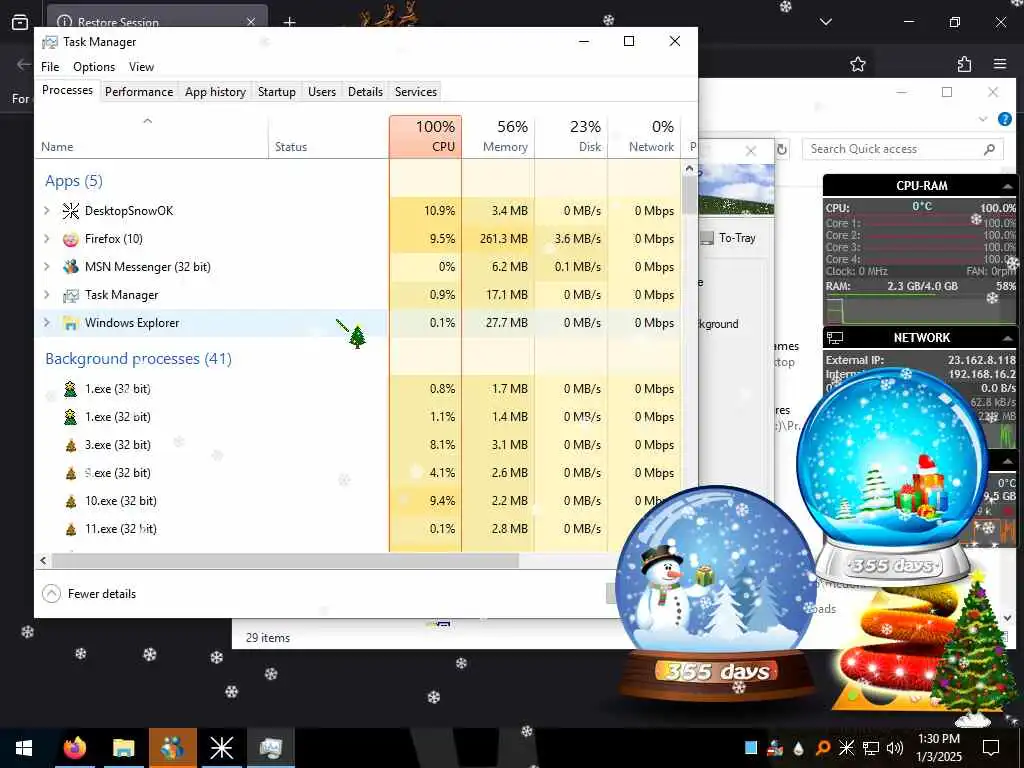The height and width of the screenshot is (768, 1024).
Task: Collapse the CPU-RAM widget panel
Action: (x=1007, y=186)
